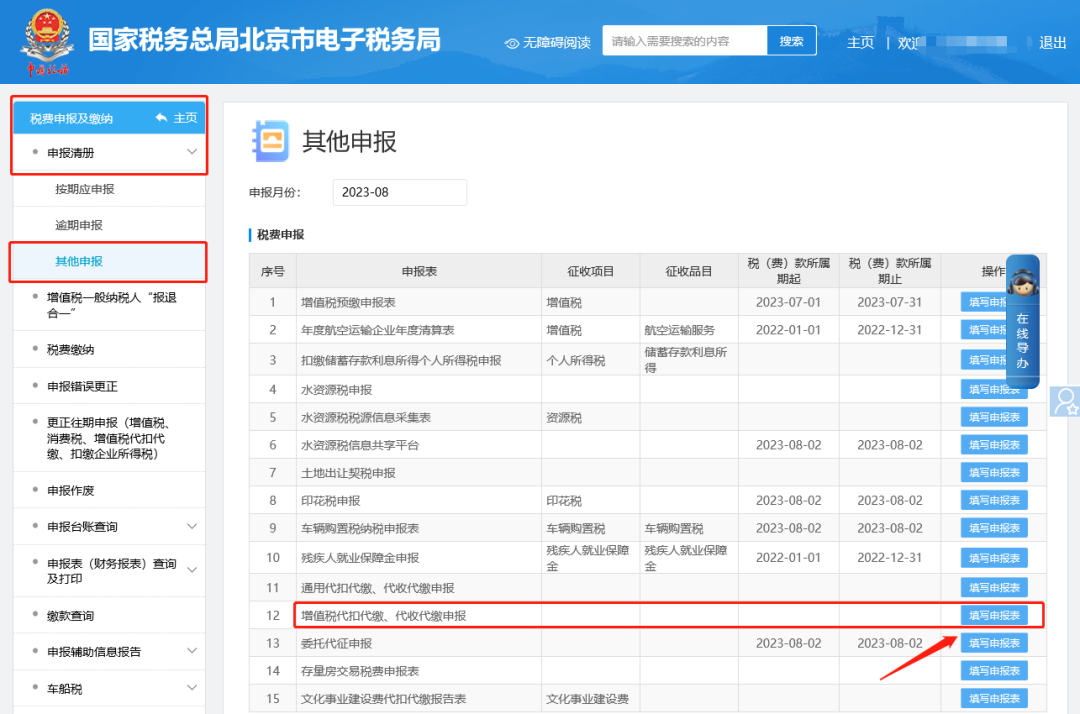Click 填写申报表 for 土地出让契税申报
This screenshot has height=714, width=1080.
(994, 473)
